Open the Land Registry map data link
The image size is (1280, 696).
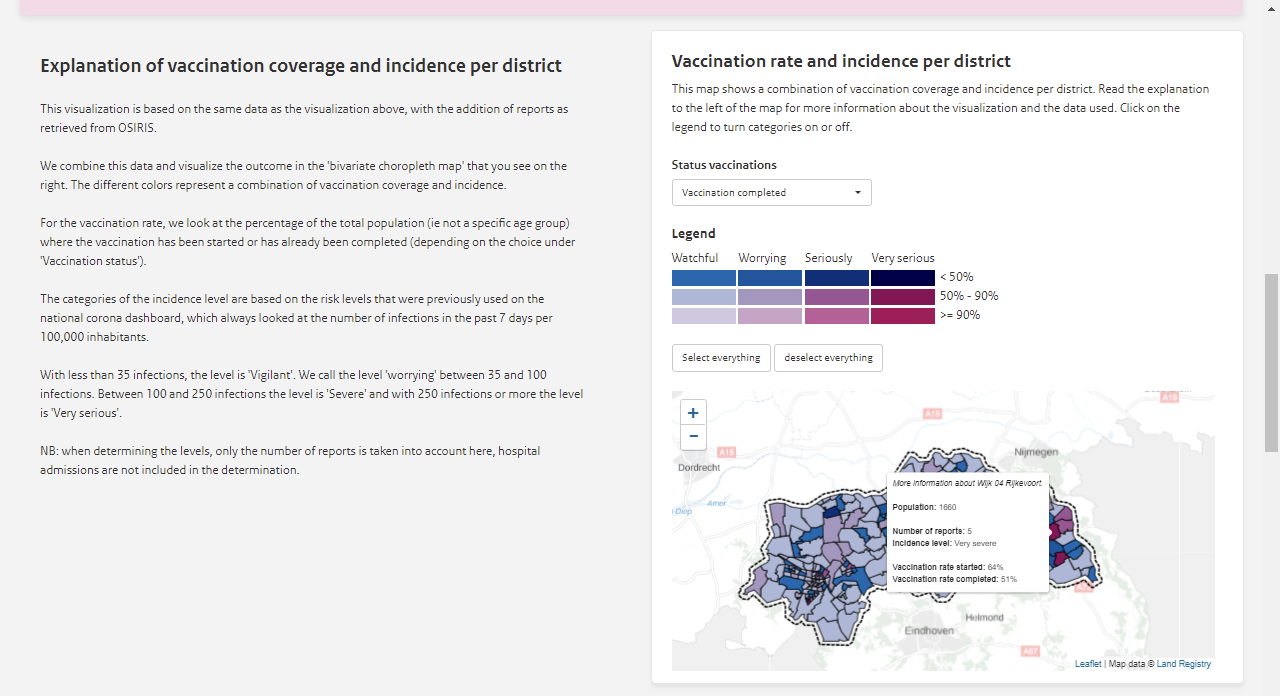pos(1184,663)
